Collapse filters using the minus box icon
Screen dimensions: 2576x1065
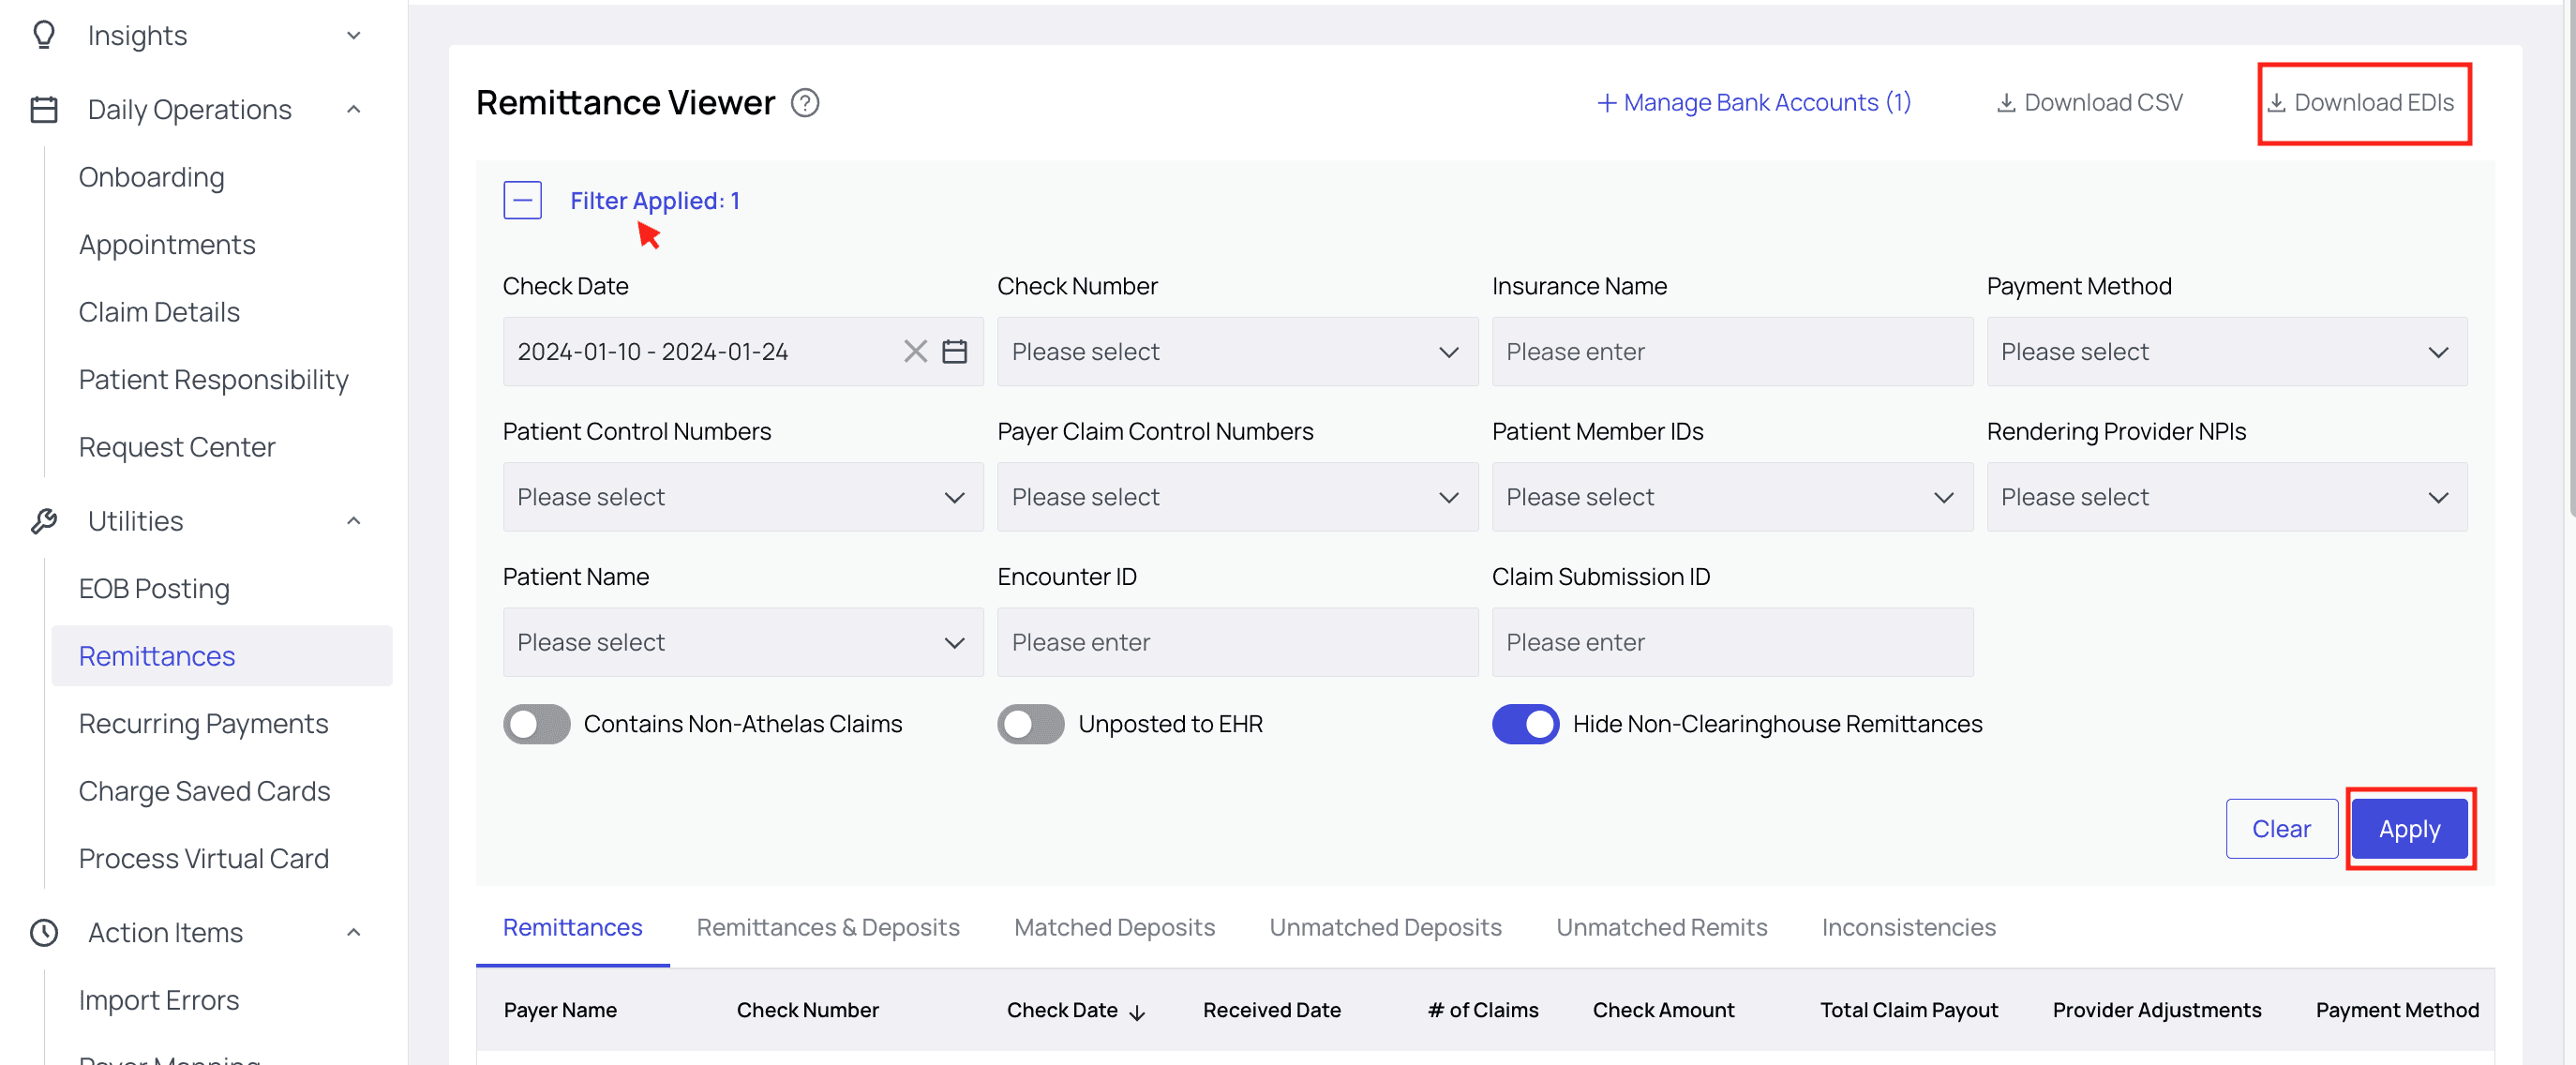click(x=522, y=201)
